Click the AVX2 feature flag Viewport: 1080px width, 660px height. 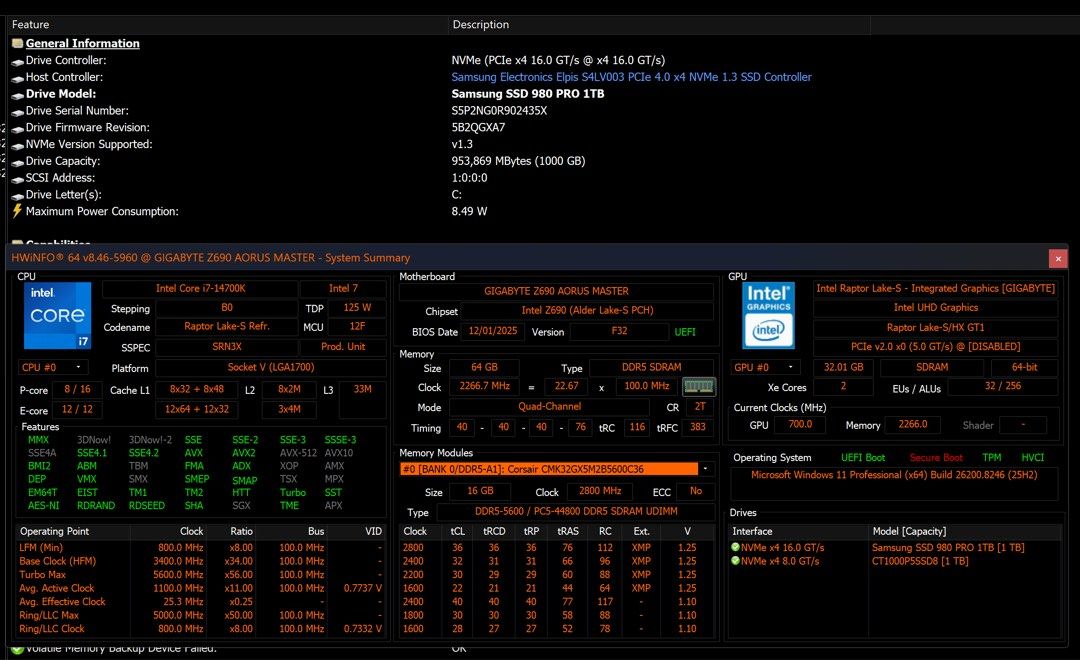click(244, 453)
